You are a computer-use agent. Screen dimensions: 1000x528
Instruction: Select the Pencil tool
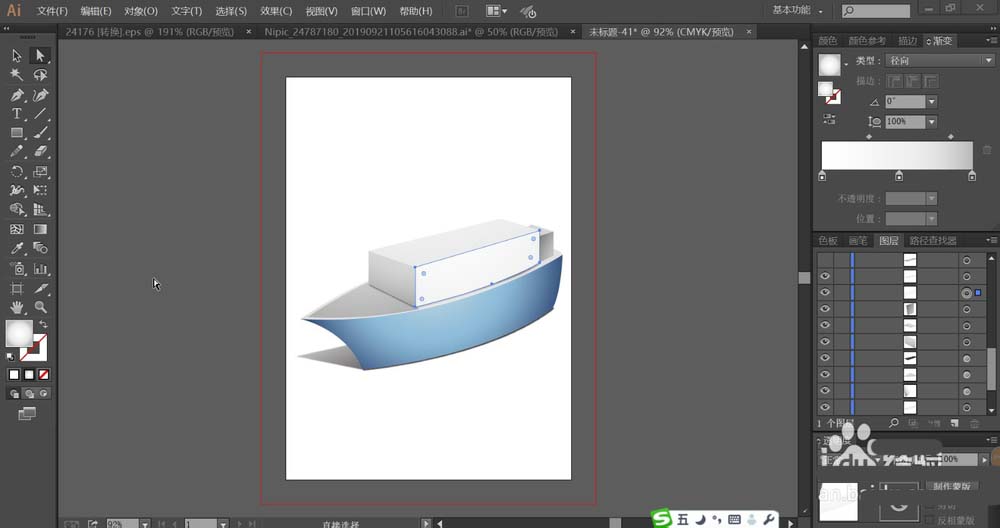coord(17,152)
